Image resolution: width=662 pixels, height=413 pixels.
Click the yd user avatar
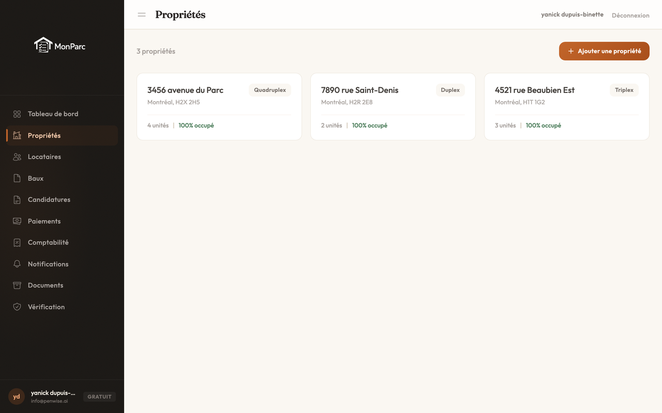[x=16, y=396]
